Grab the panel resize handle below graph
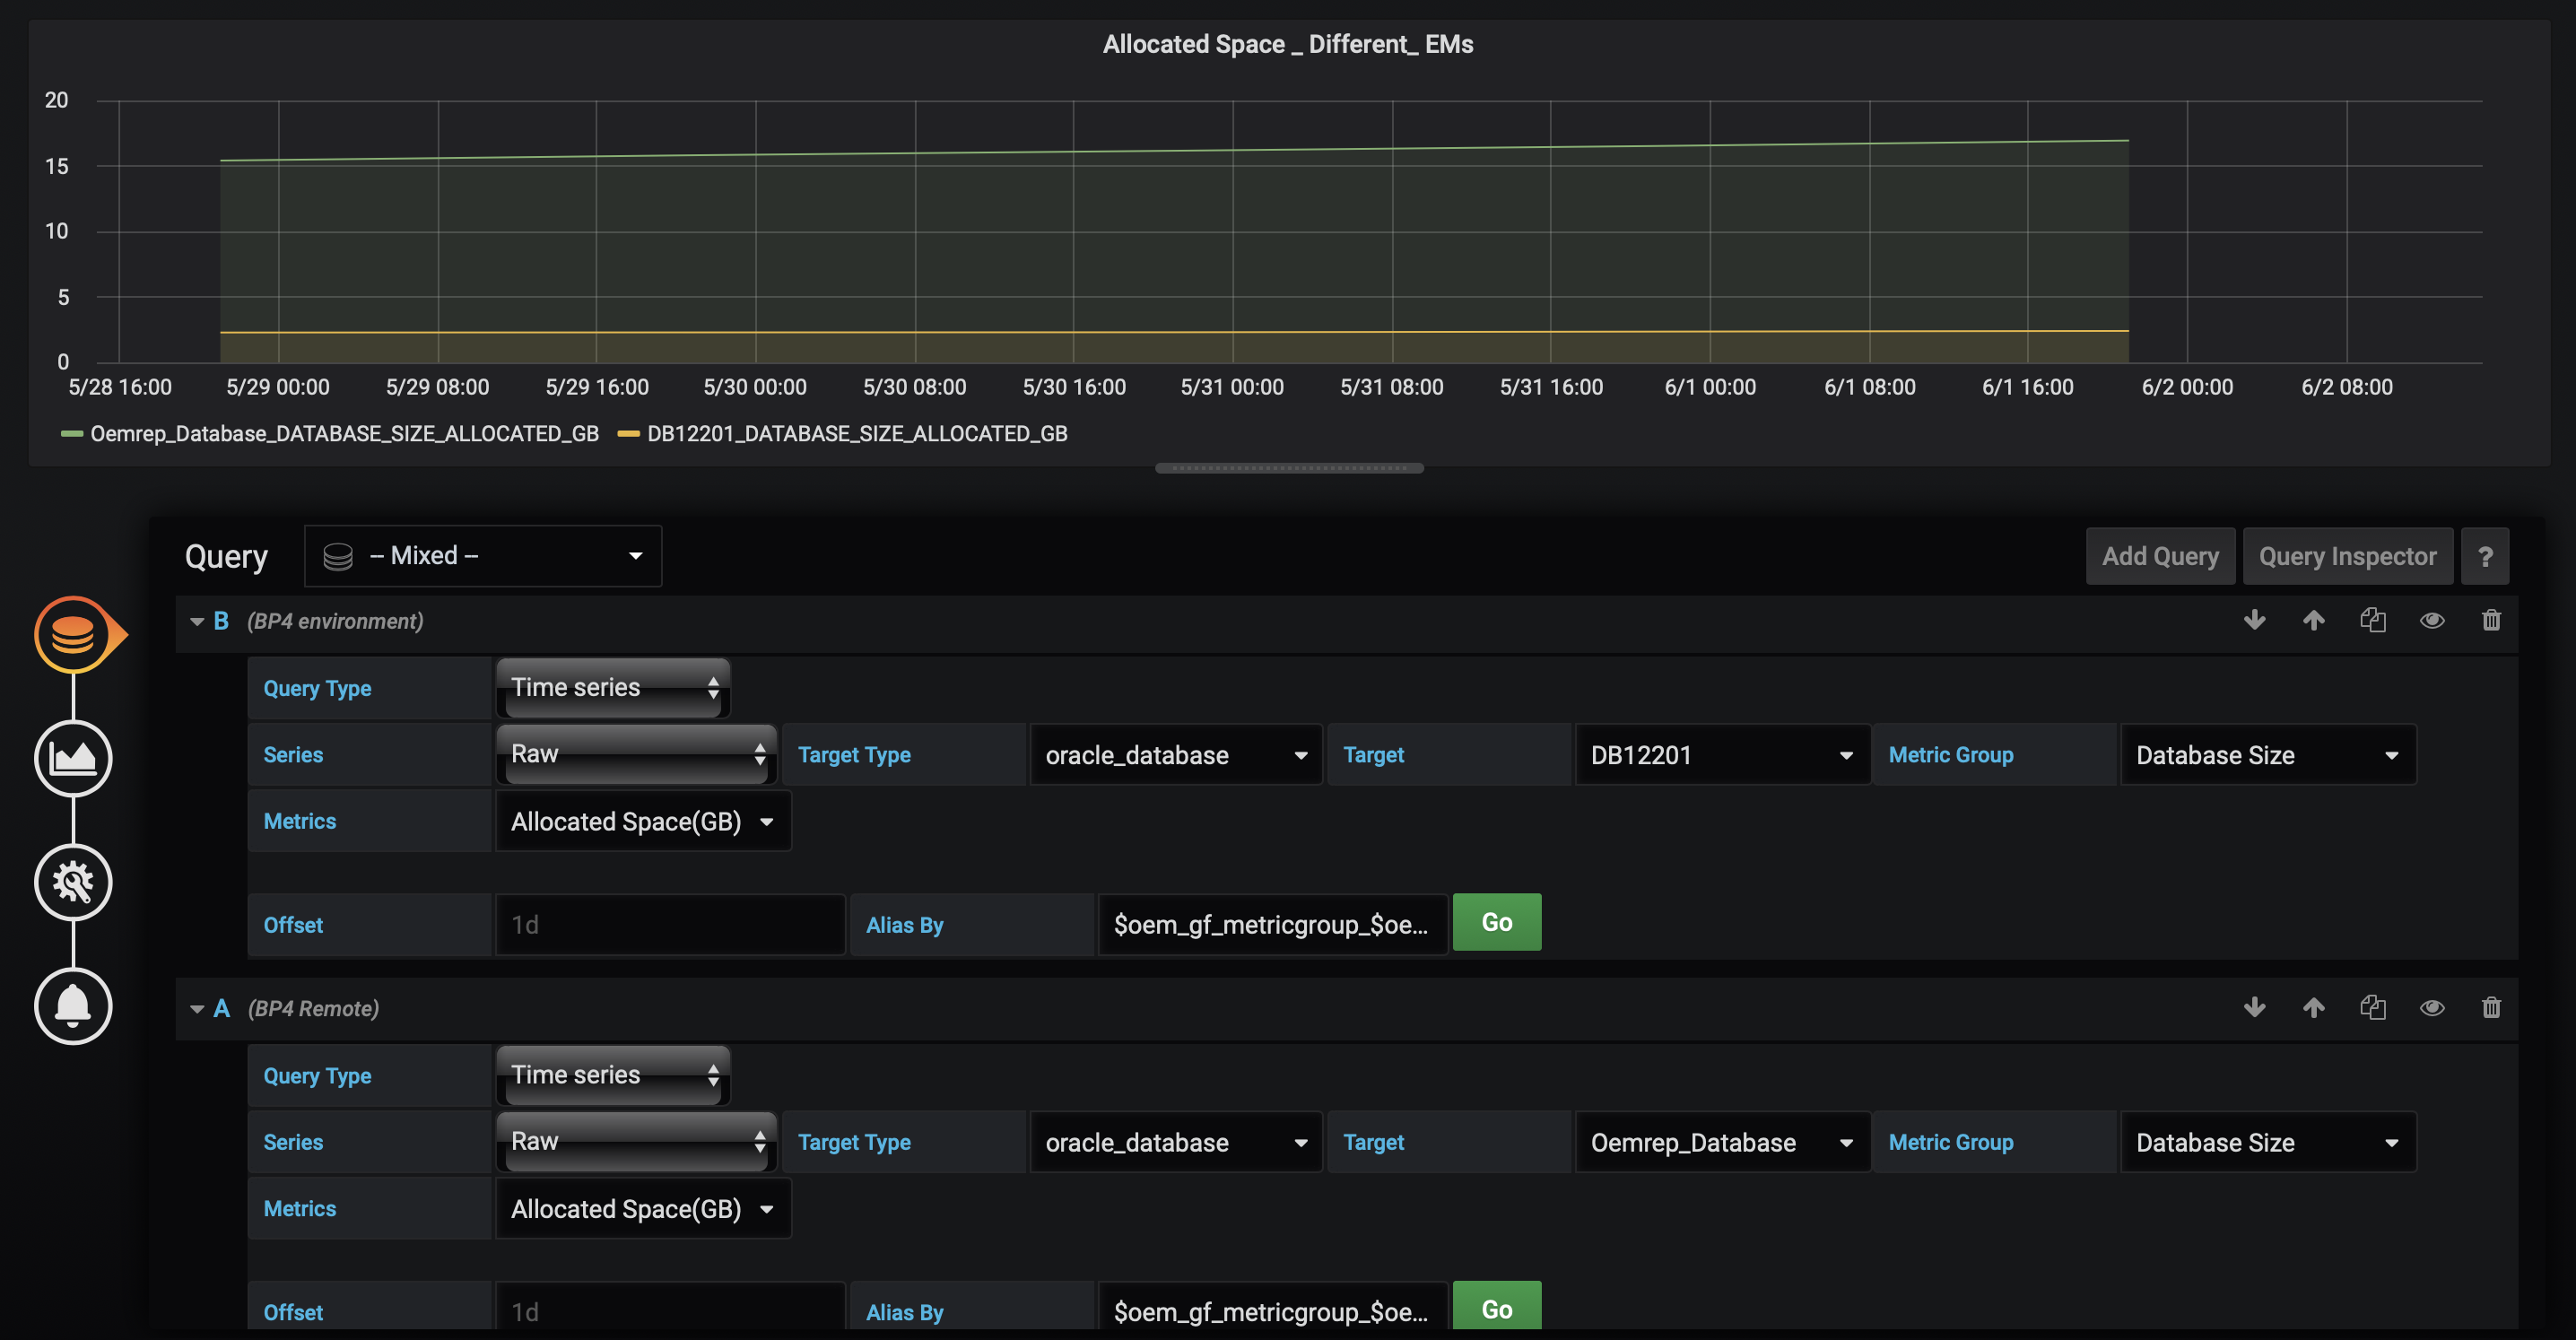The image size is (2576, 1340). click(x=1289, y=468)
